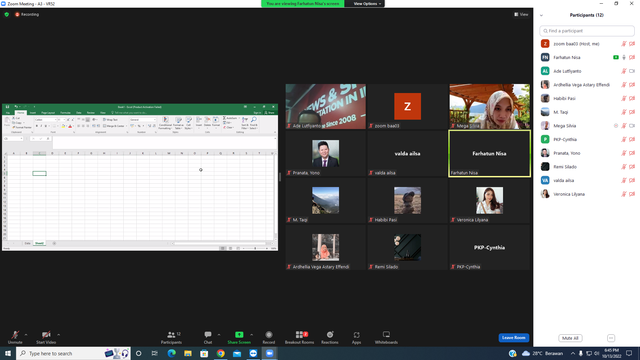640x360 pixels.
Task: Open the View Options dropdown
Action: click(x=367, y=4)
